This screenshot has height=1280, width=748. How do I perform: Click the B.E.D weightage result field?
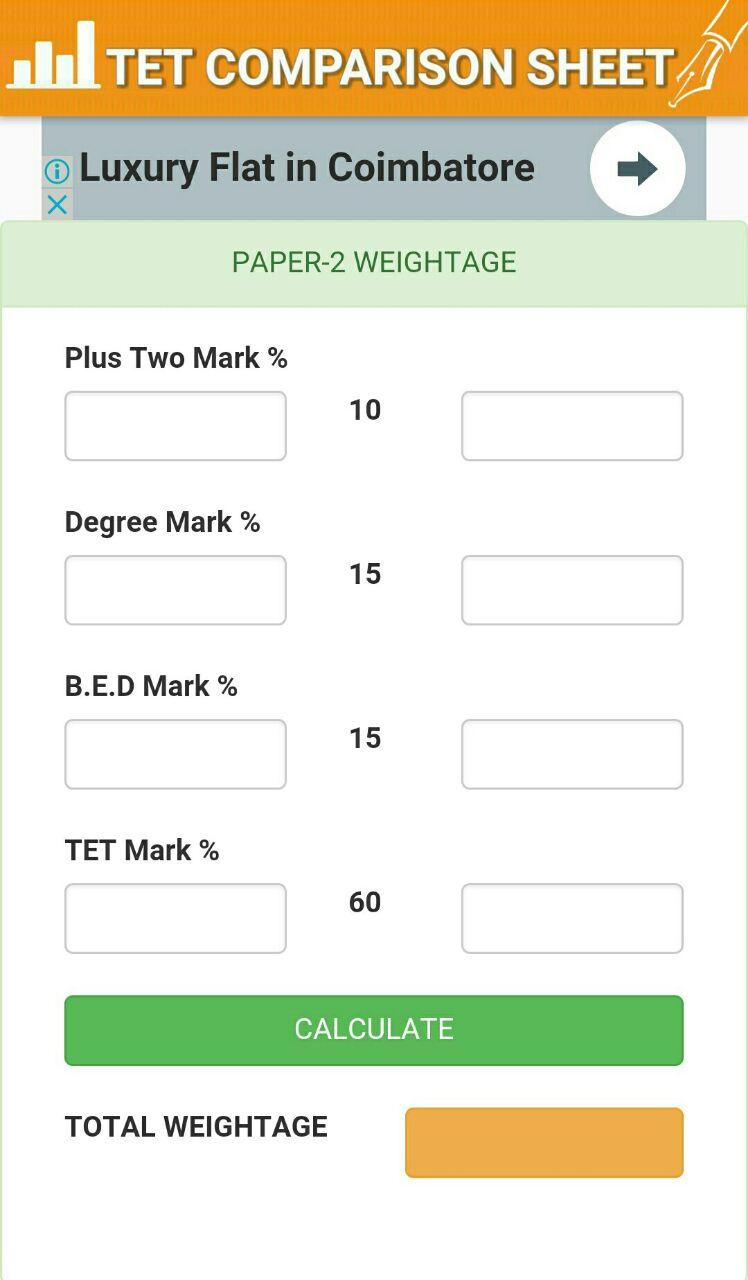point(572,754)
